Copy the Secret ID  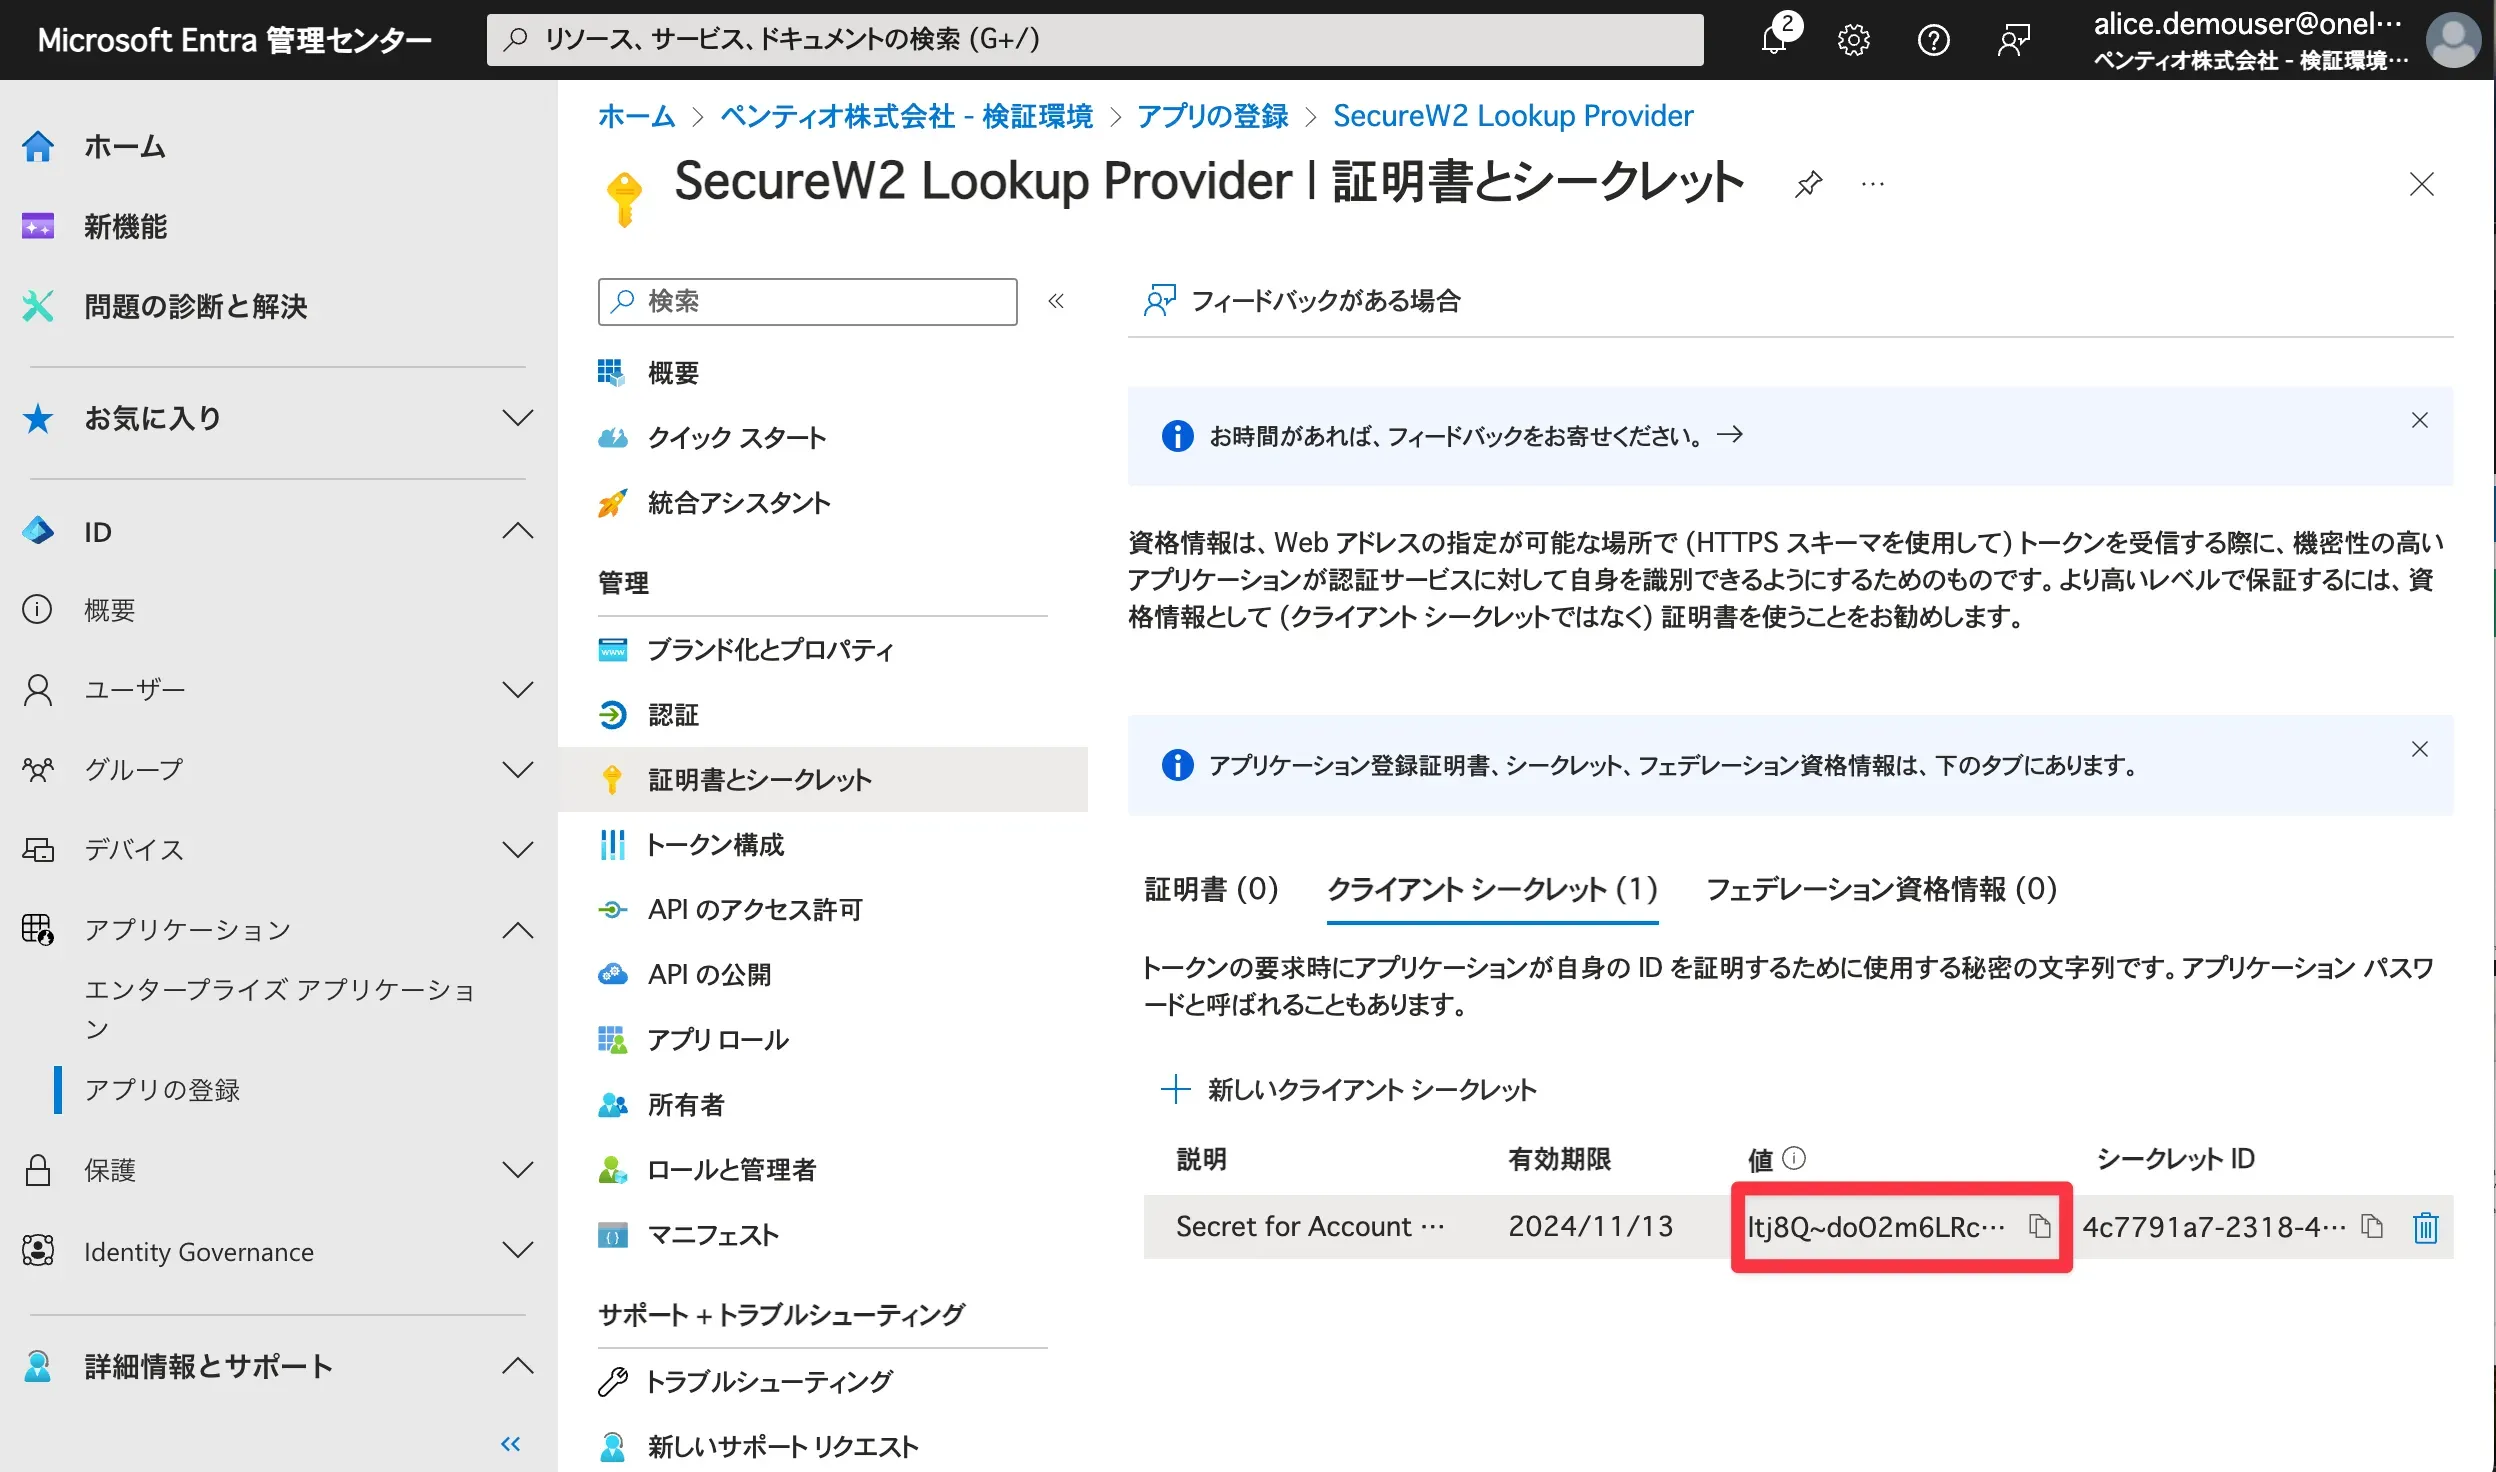coord(2371,1226)
